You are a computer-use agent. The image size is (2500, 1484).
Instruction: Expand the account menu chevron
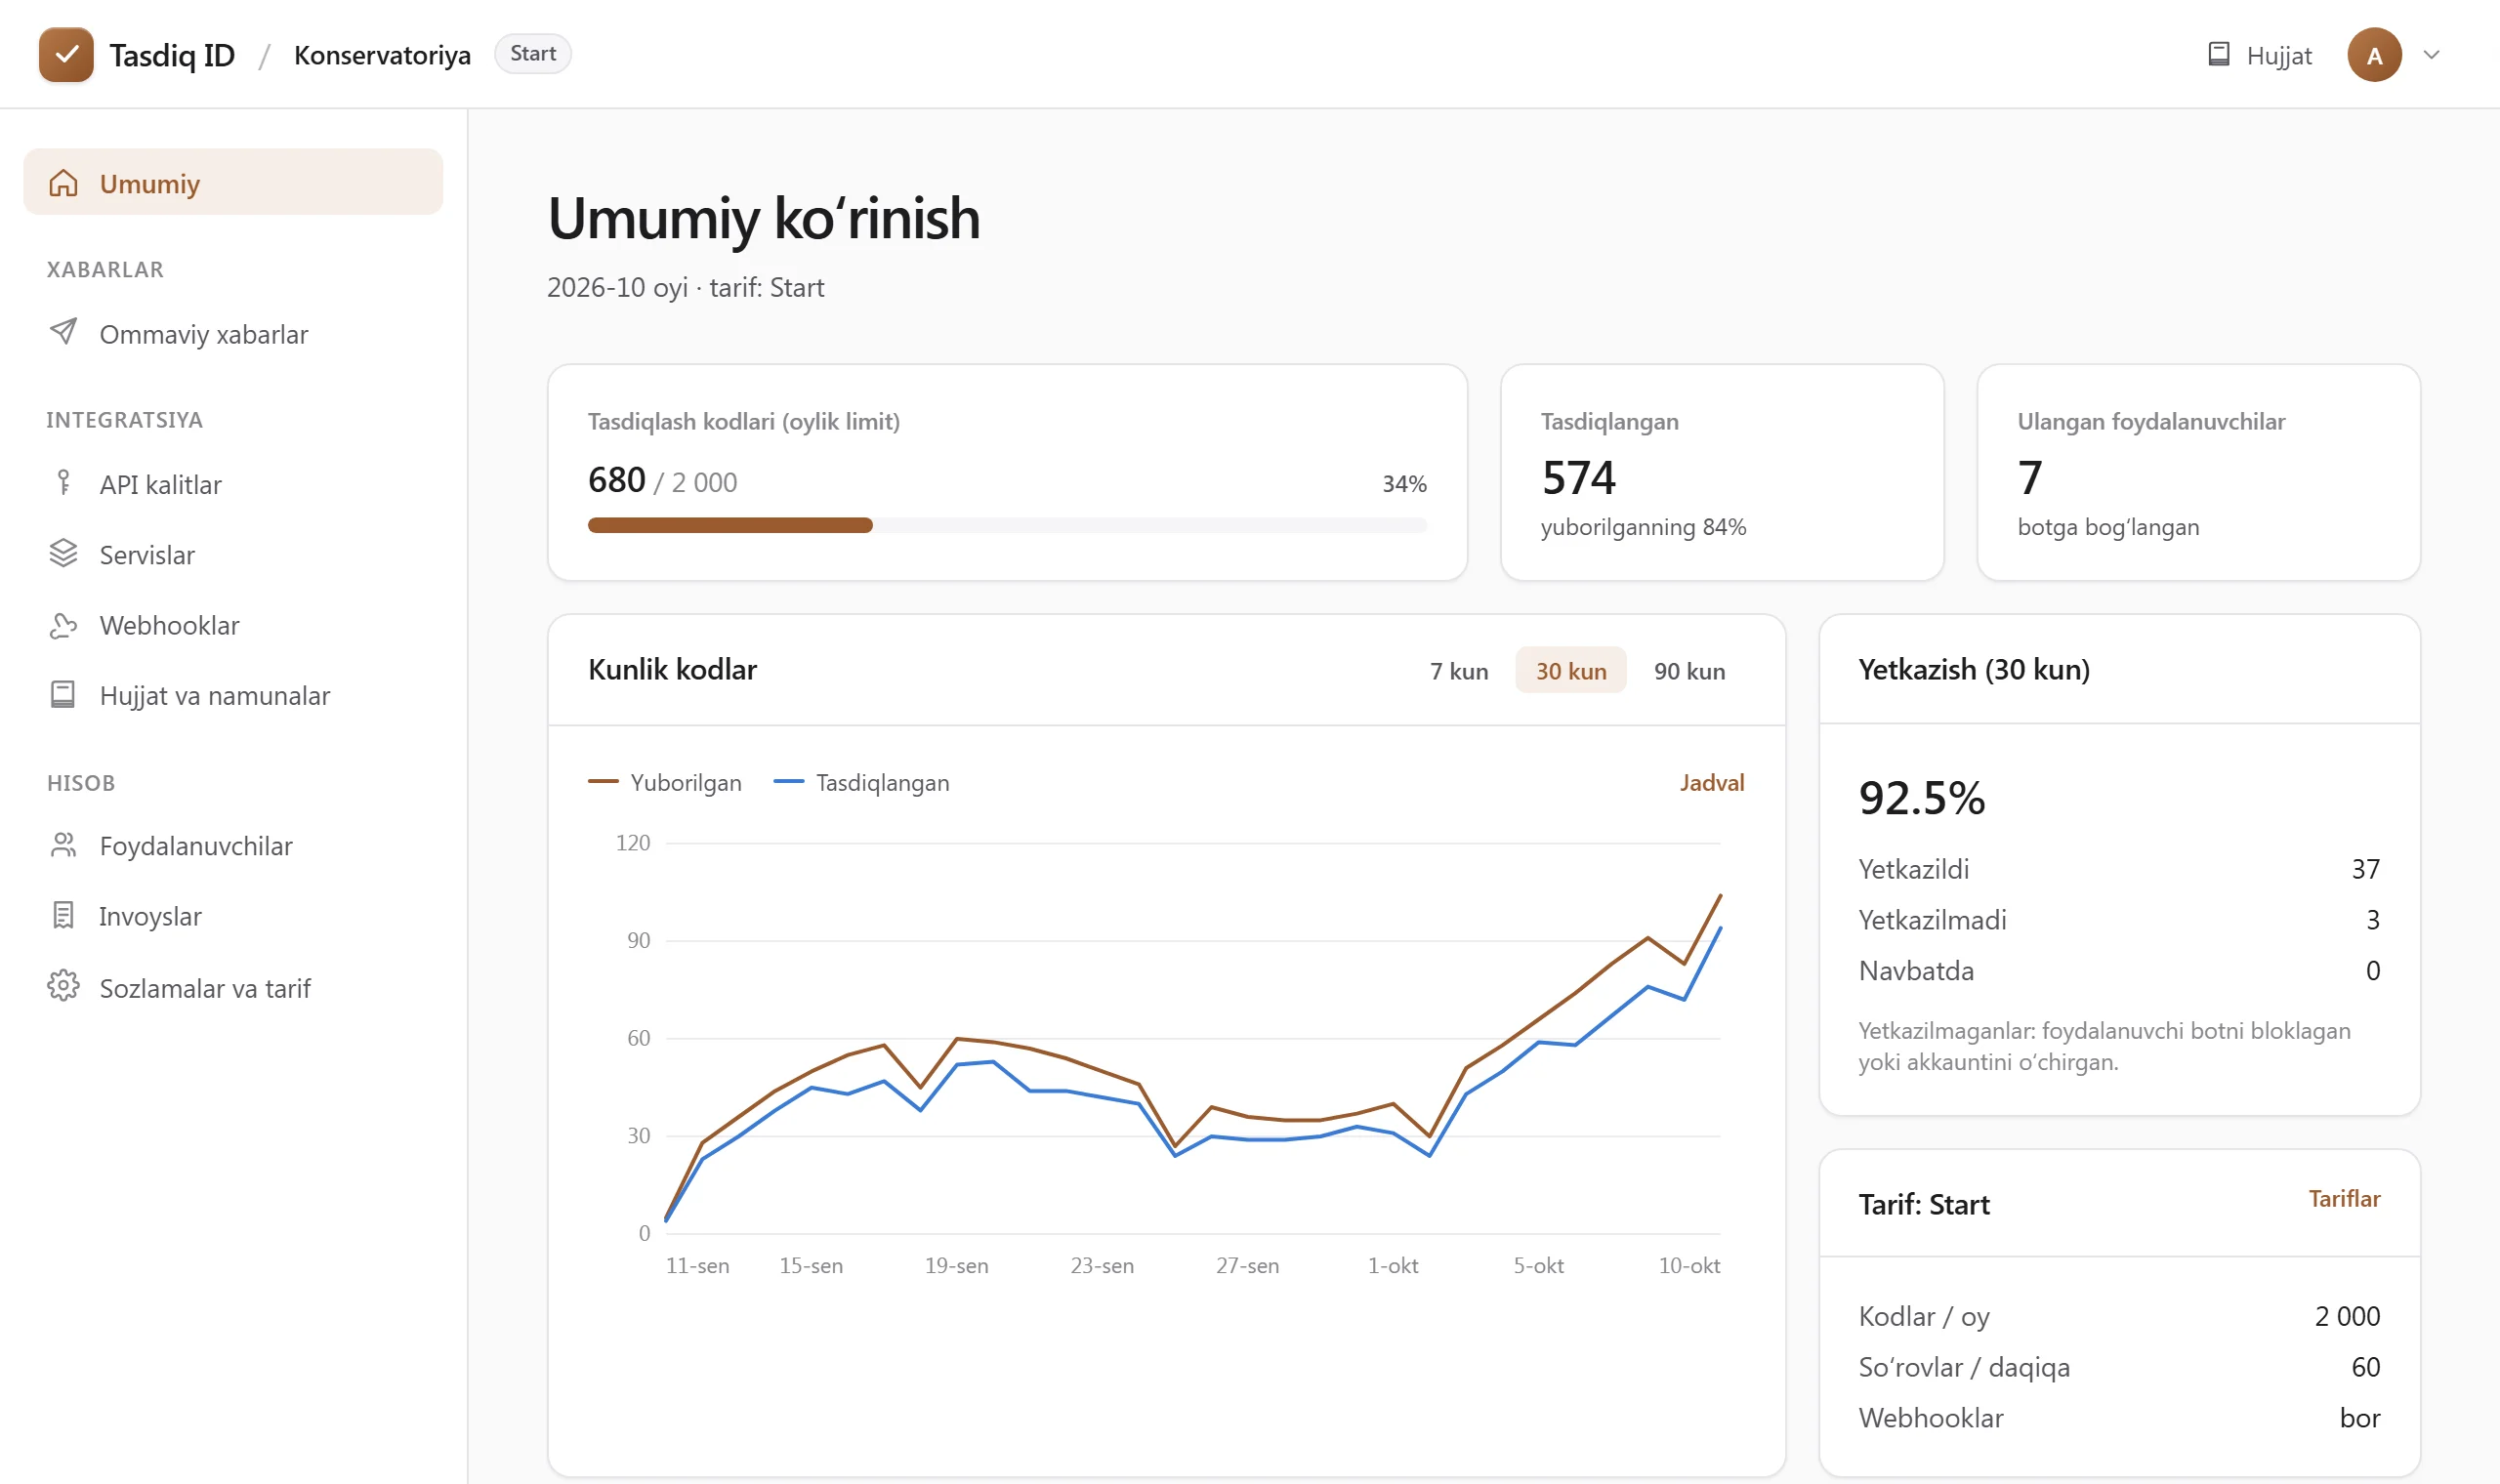tap(2432, 55)
